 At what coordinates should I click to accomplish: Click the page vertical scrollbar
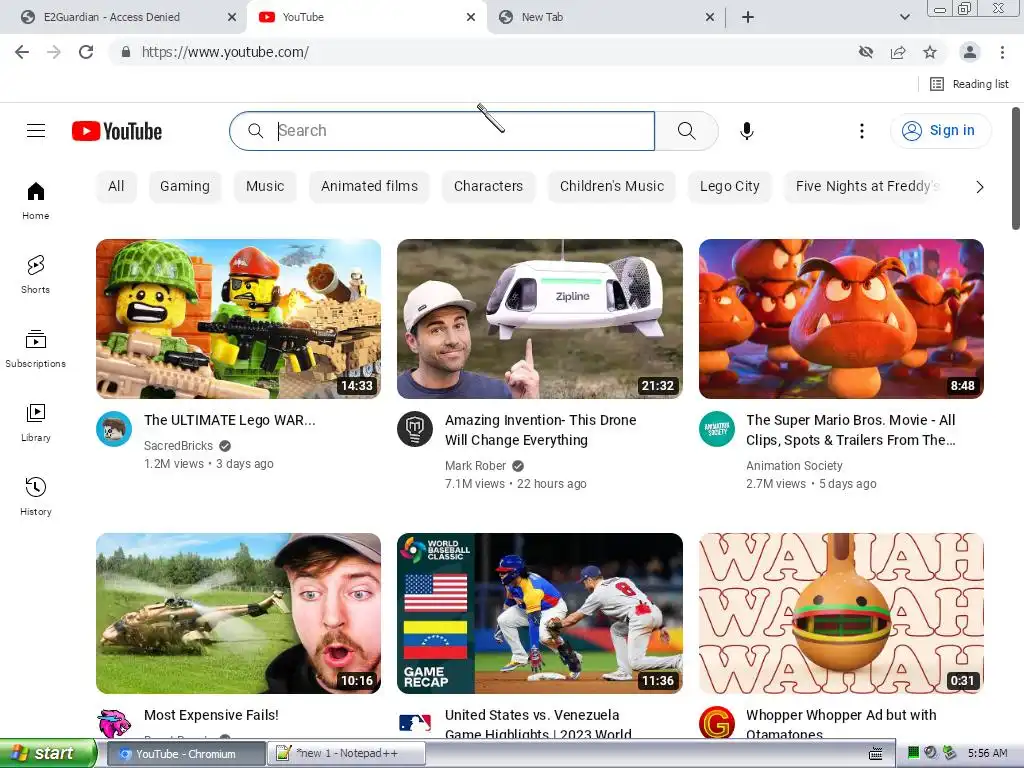pyautogui.click(x=1016, y=168)
